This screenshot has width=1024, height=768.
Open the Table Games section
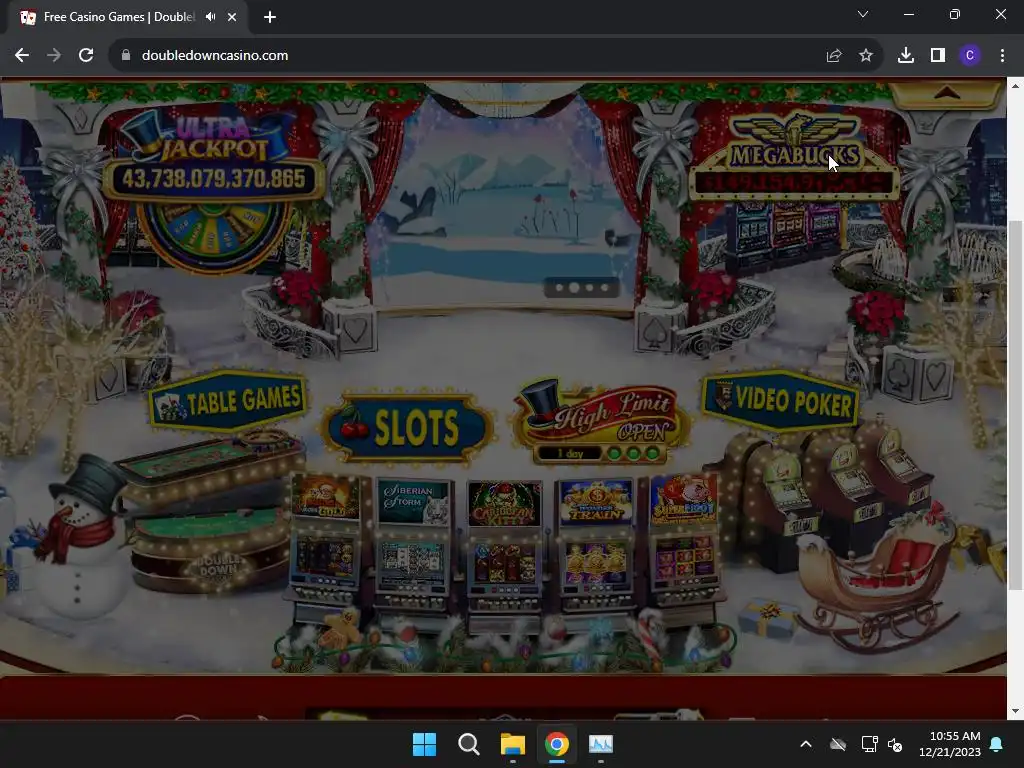229,401
